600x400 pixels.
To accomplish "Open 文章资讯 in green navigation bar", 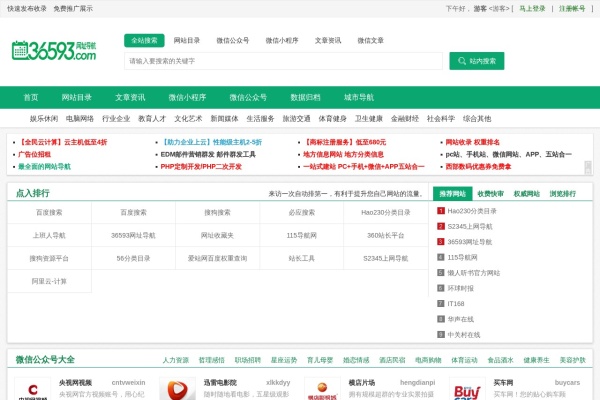I will (x=130, y=97).
